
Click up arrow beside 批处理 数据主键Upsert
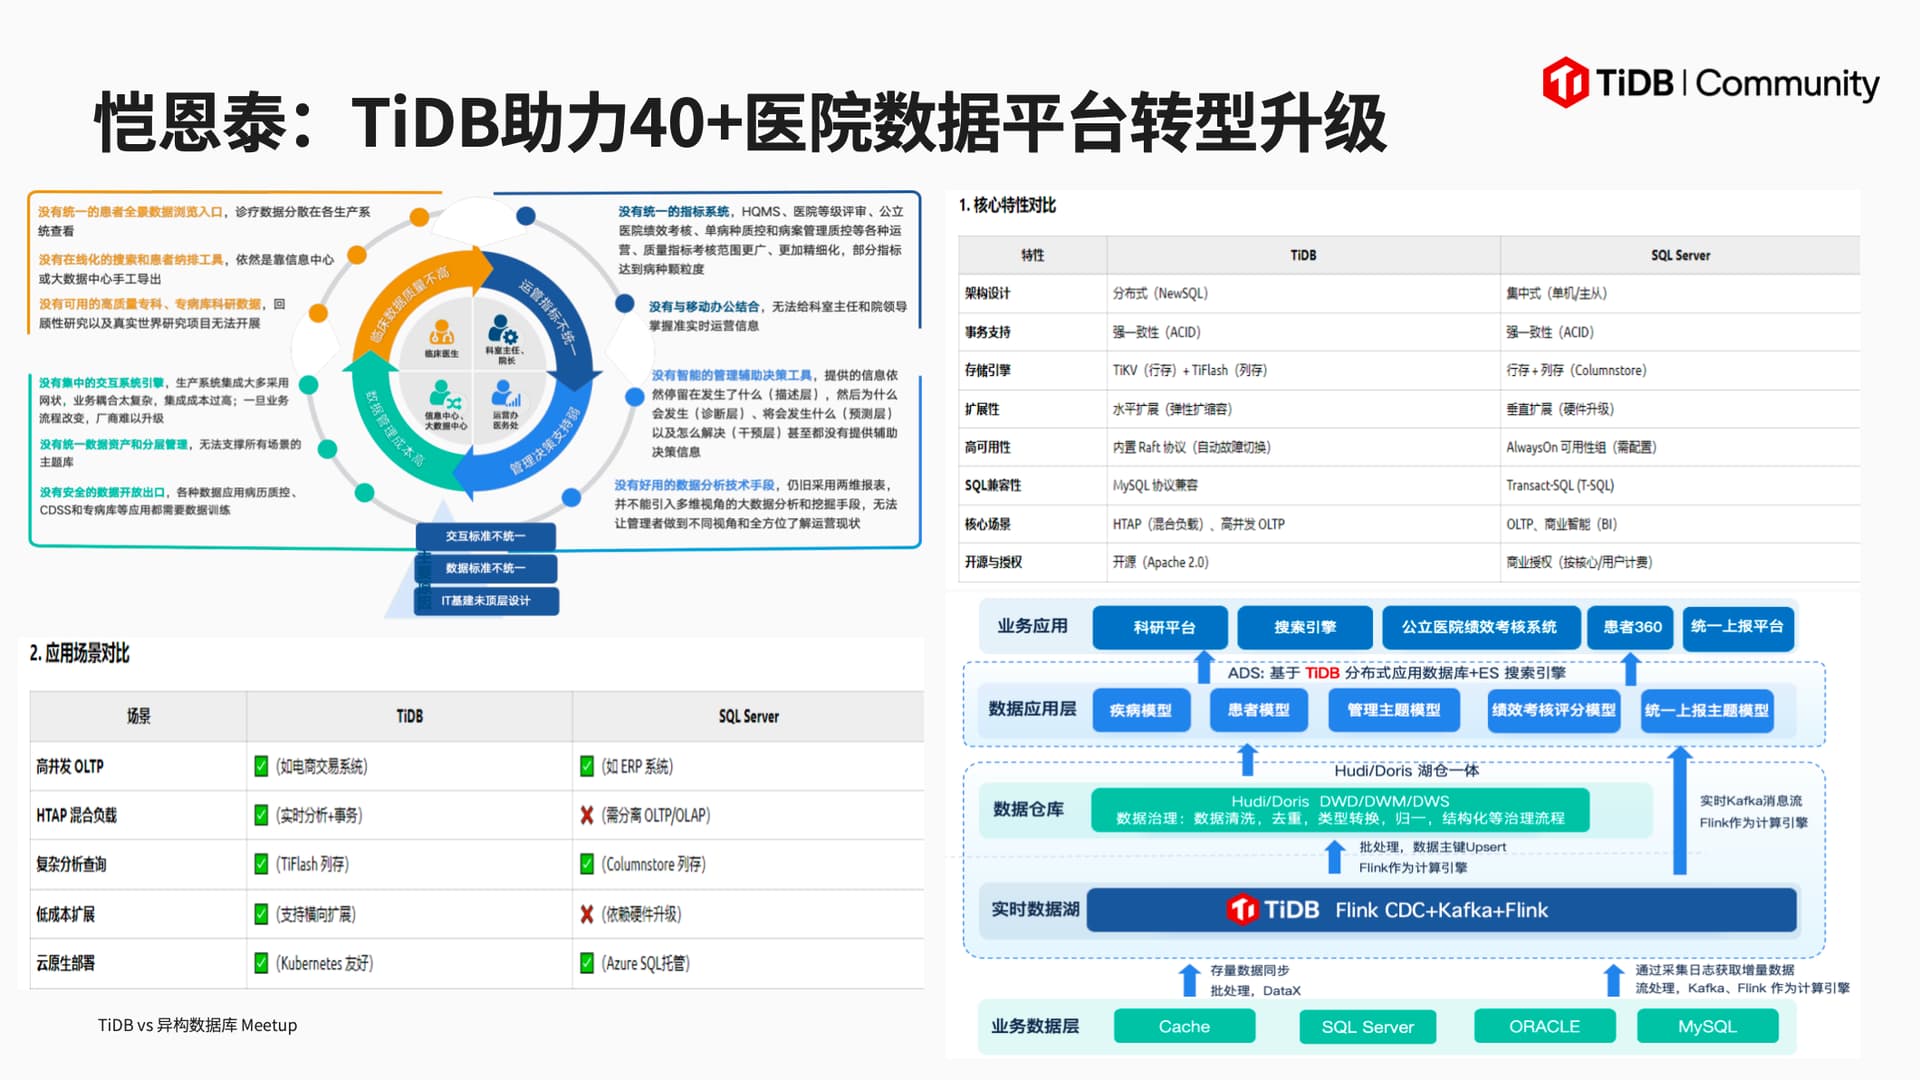[1334, 857]
